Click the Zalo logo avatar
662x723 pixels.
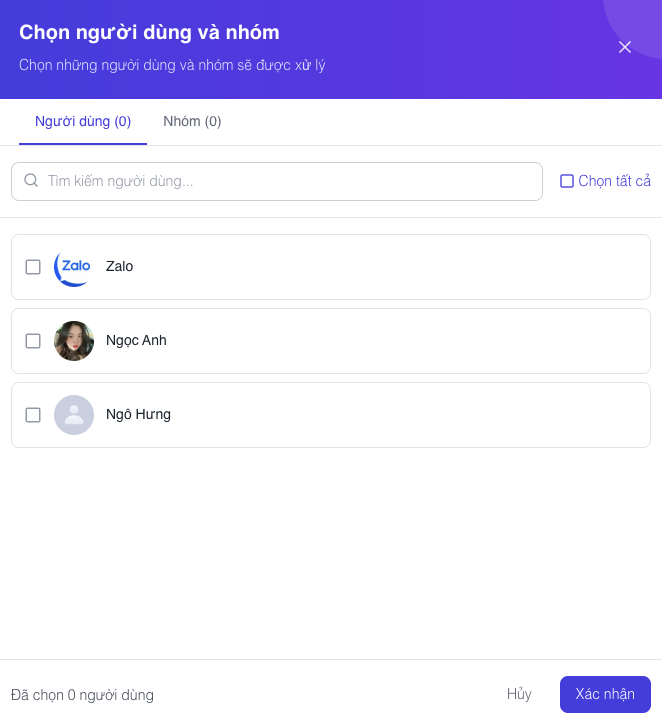coord(74,267)
